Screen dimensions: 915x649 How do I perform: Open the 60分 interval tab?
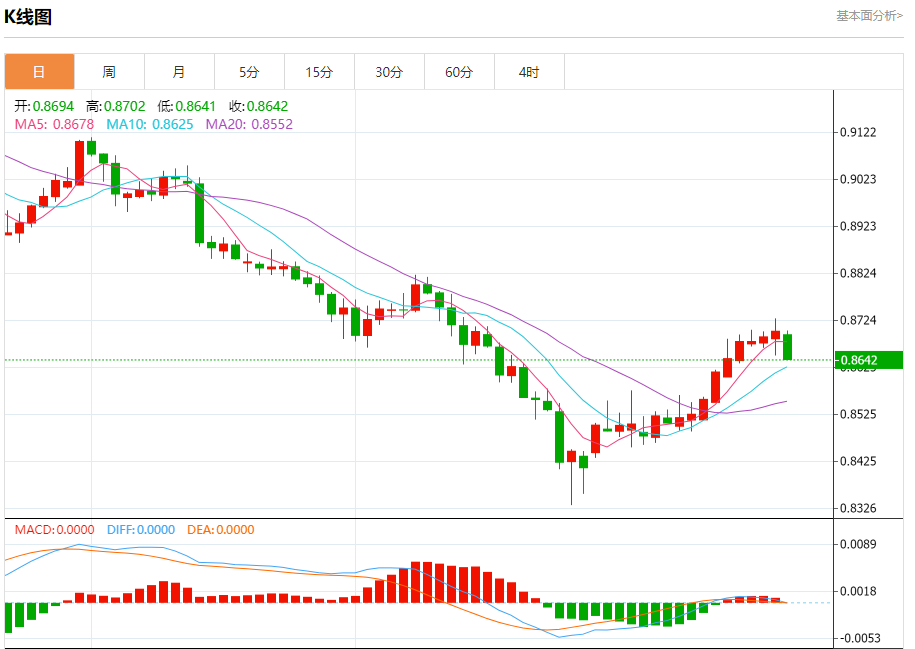click(459, 72)
